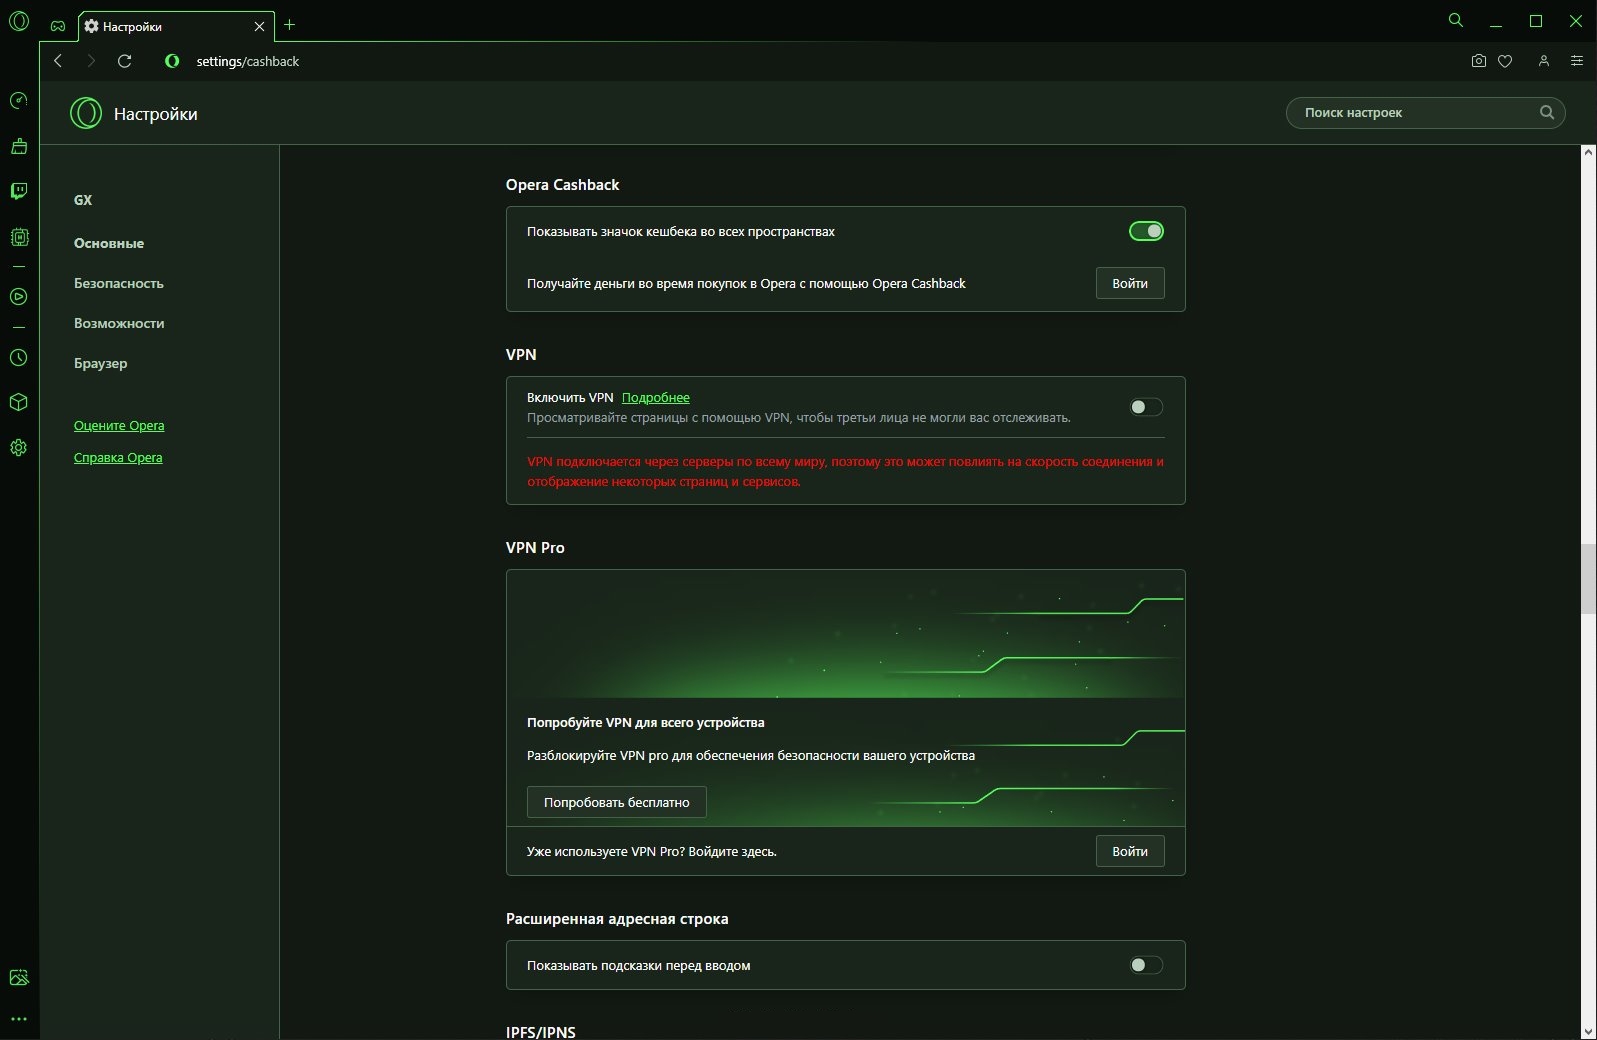Screen dimensions: 1597x1040
Task: Click text Уже используете VPN Pro?
Action: coord(606,851)
